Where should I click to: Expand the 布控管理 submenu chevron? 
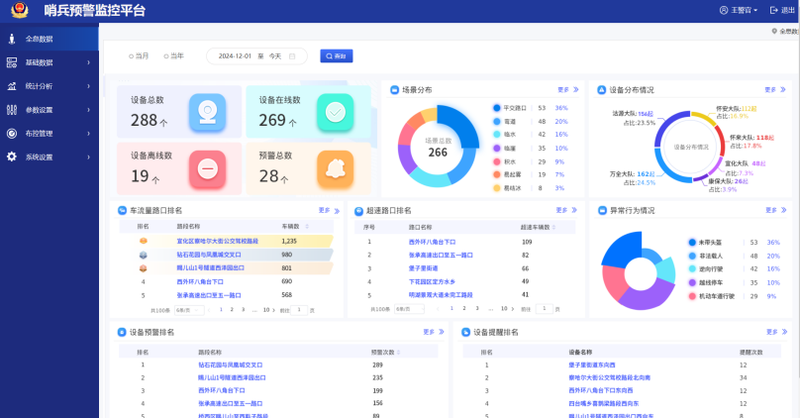pos(89,133)
